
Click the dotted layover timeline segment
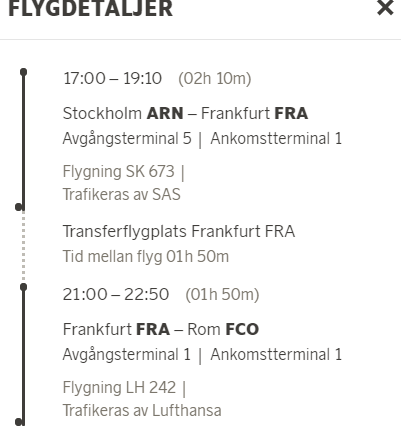[23, 247]
